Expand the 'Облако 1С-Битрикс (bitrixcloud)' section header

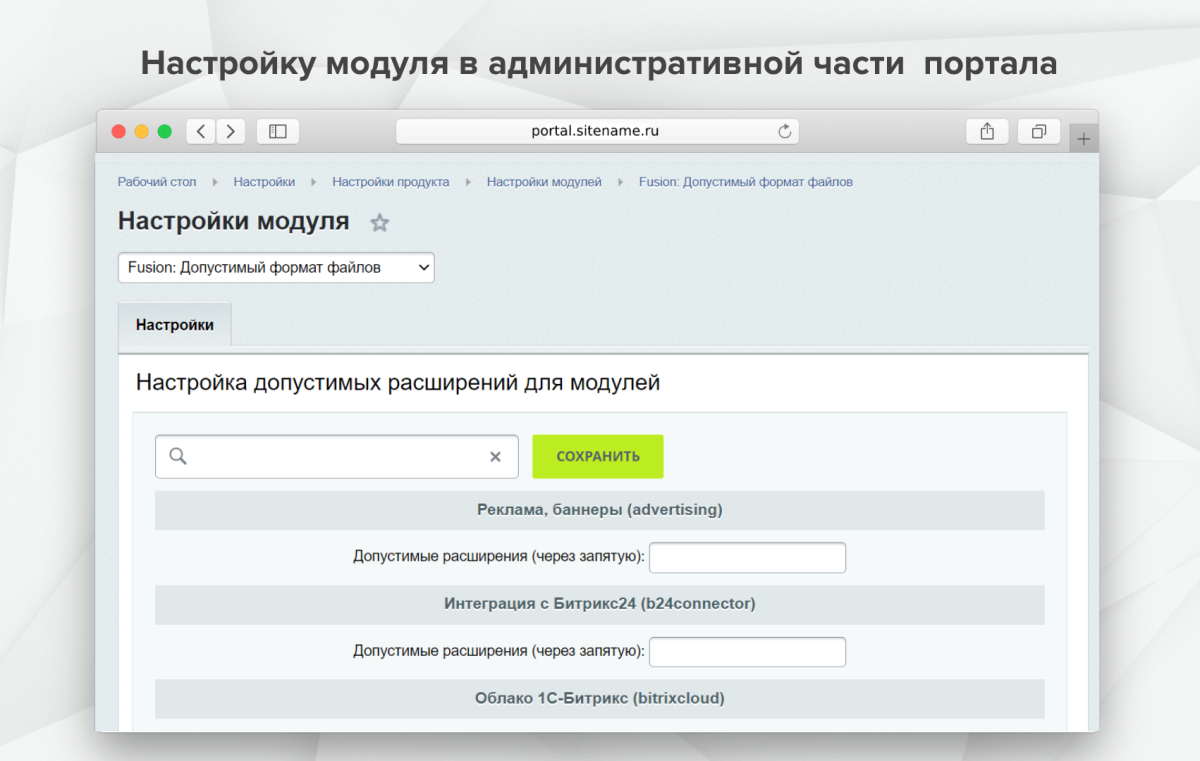point(599,698)
